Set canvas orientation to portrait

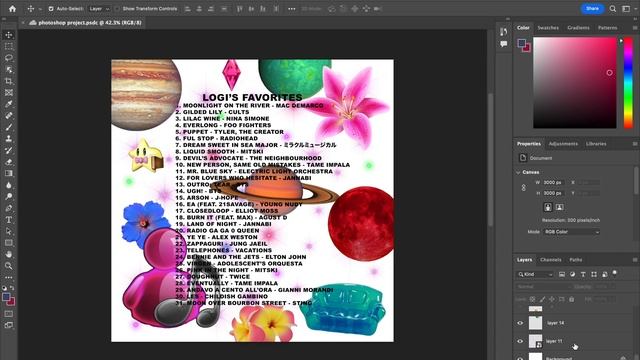pos(548,207)
